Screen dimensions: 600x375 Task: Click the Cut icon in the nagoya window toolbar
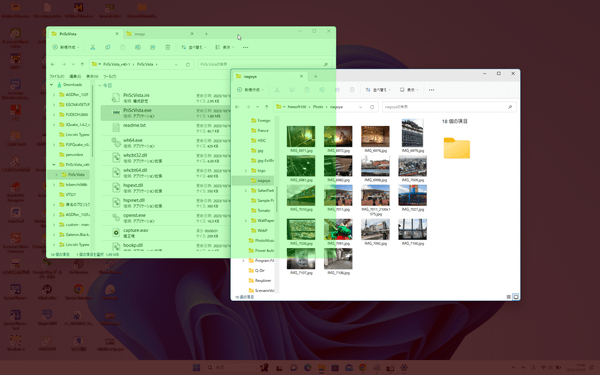(x=277, y=90)
